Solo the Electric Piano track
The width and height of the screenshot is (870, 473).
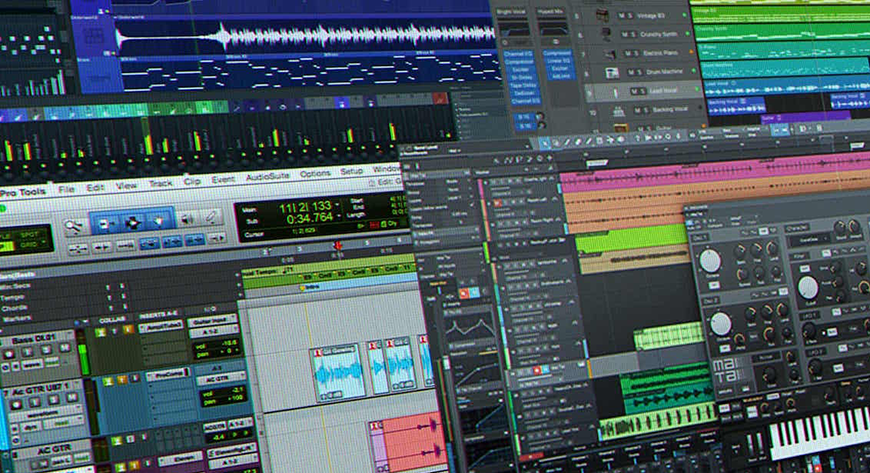pos(638,53)
